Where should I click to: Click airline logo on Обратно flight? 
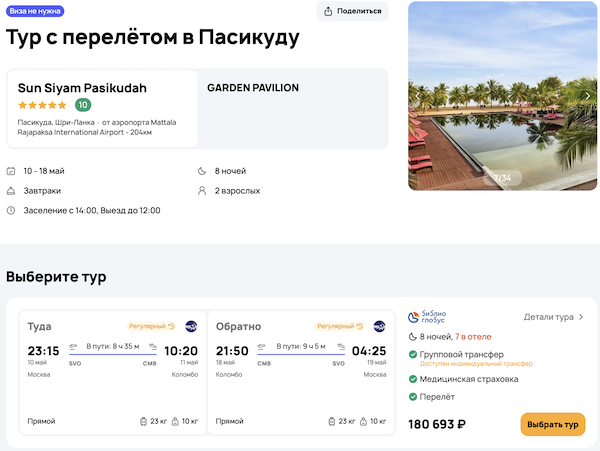[380, 326]
